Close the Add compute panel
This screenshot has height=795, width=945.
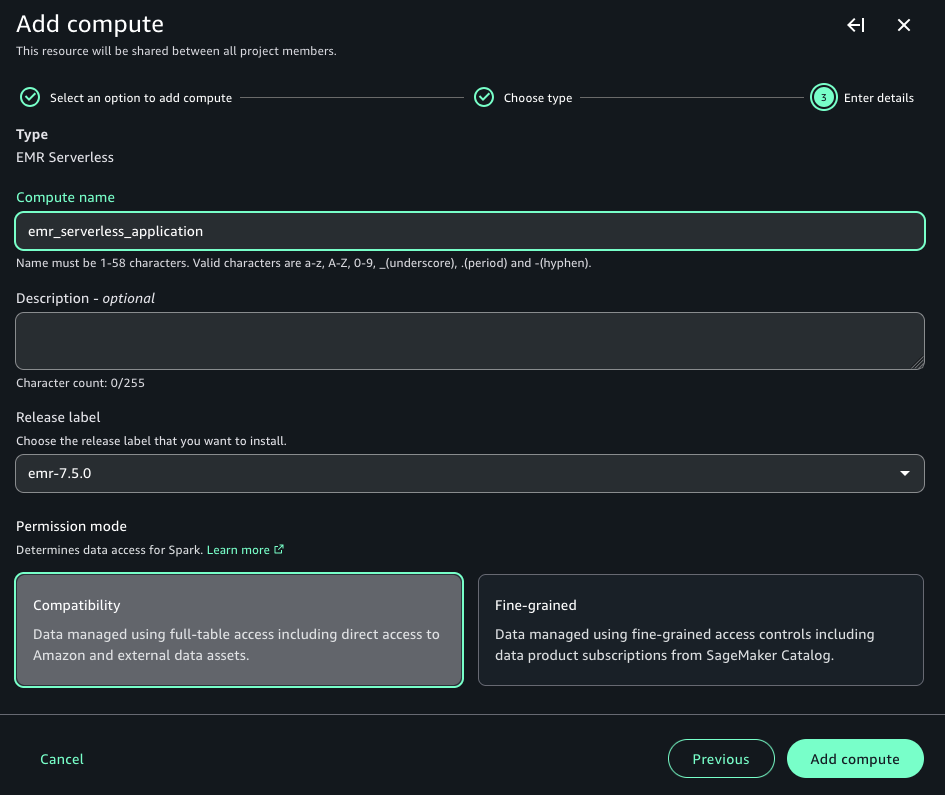click(903, 25)
